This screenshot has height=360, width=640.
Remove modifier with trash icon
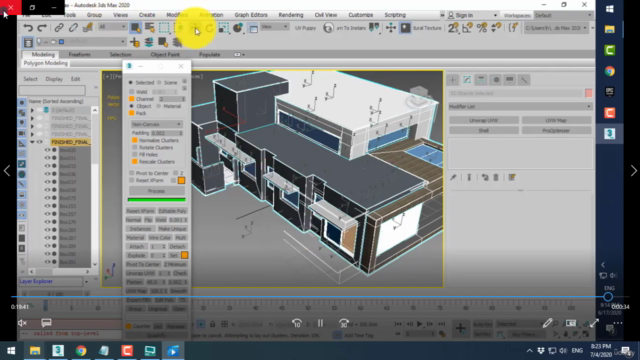pyautogui.click(x=496, y=177)
